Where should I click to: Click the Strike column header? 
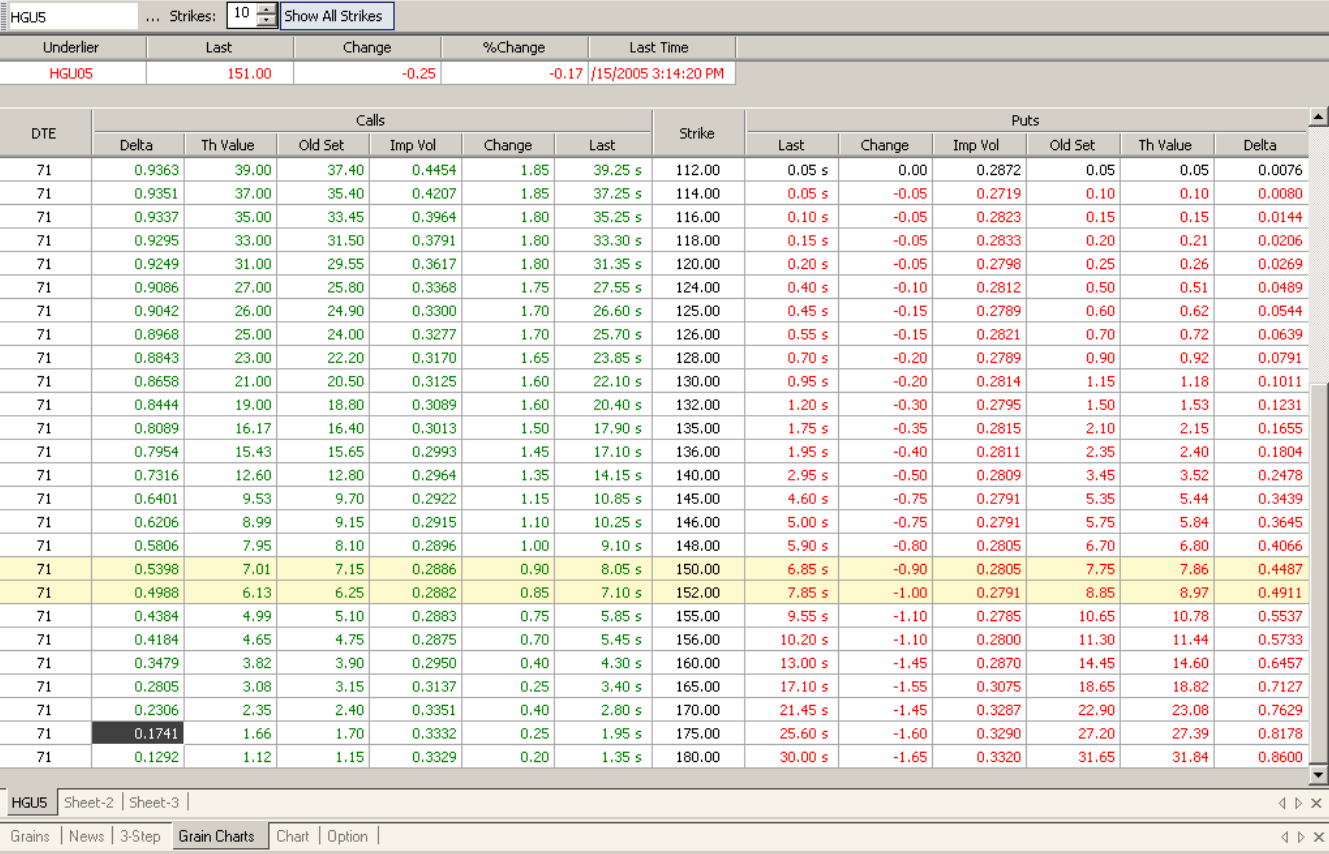[698, 132]
